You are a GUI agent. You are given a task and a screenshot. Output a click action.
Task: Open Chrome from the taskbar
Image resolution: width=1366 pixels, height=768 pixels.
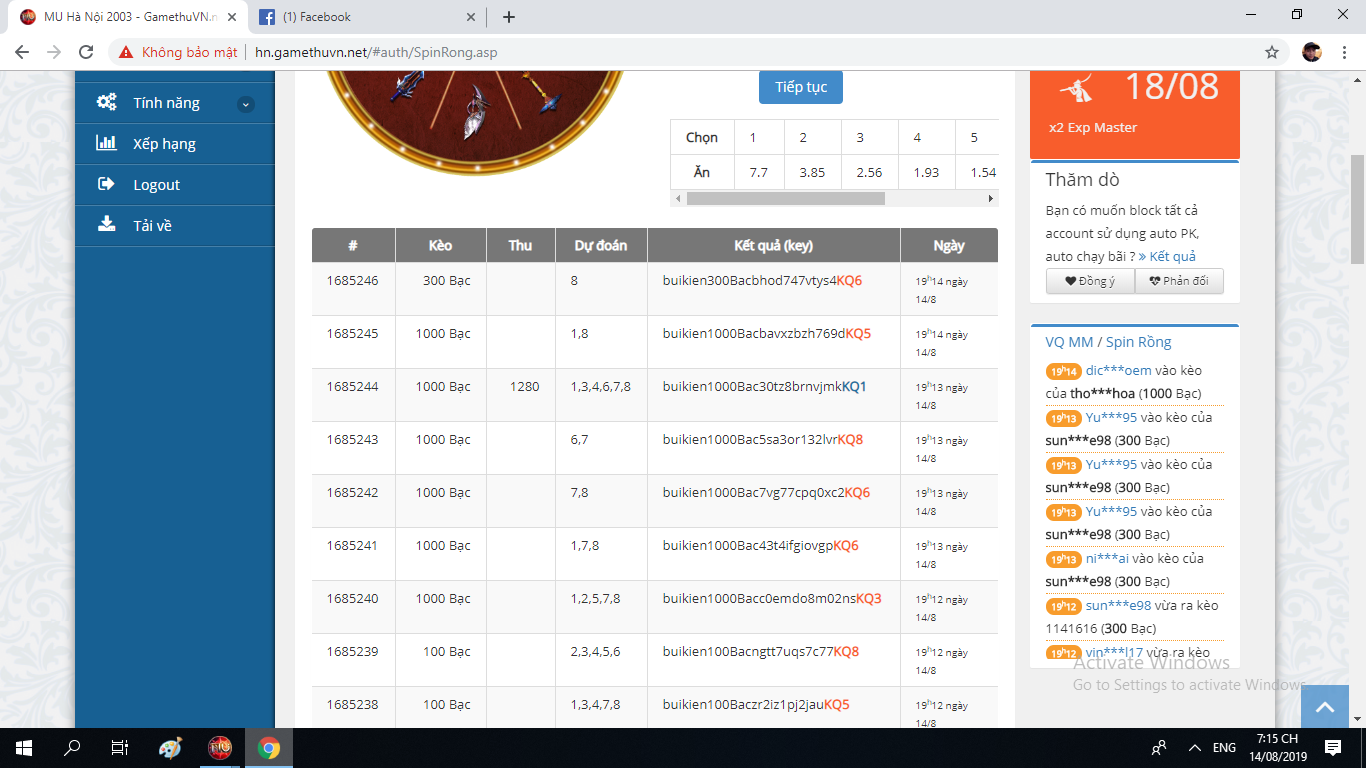tap(268, 747)
